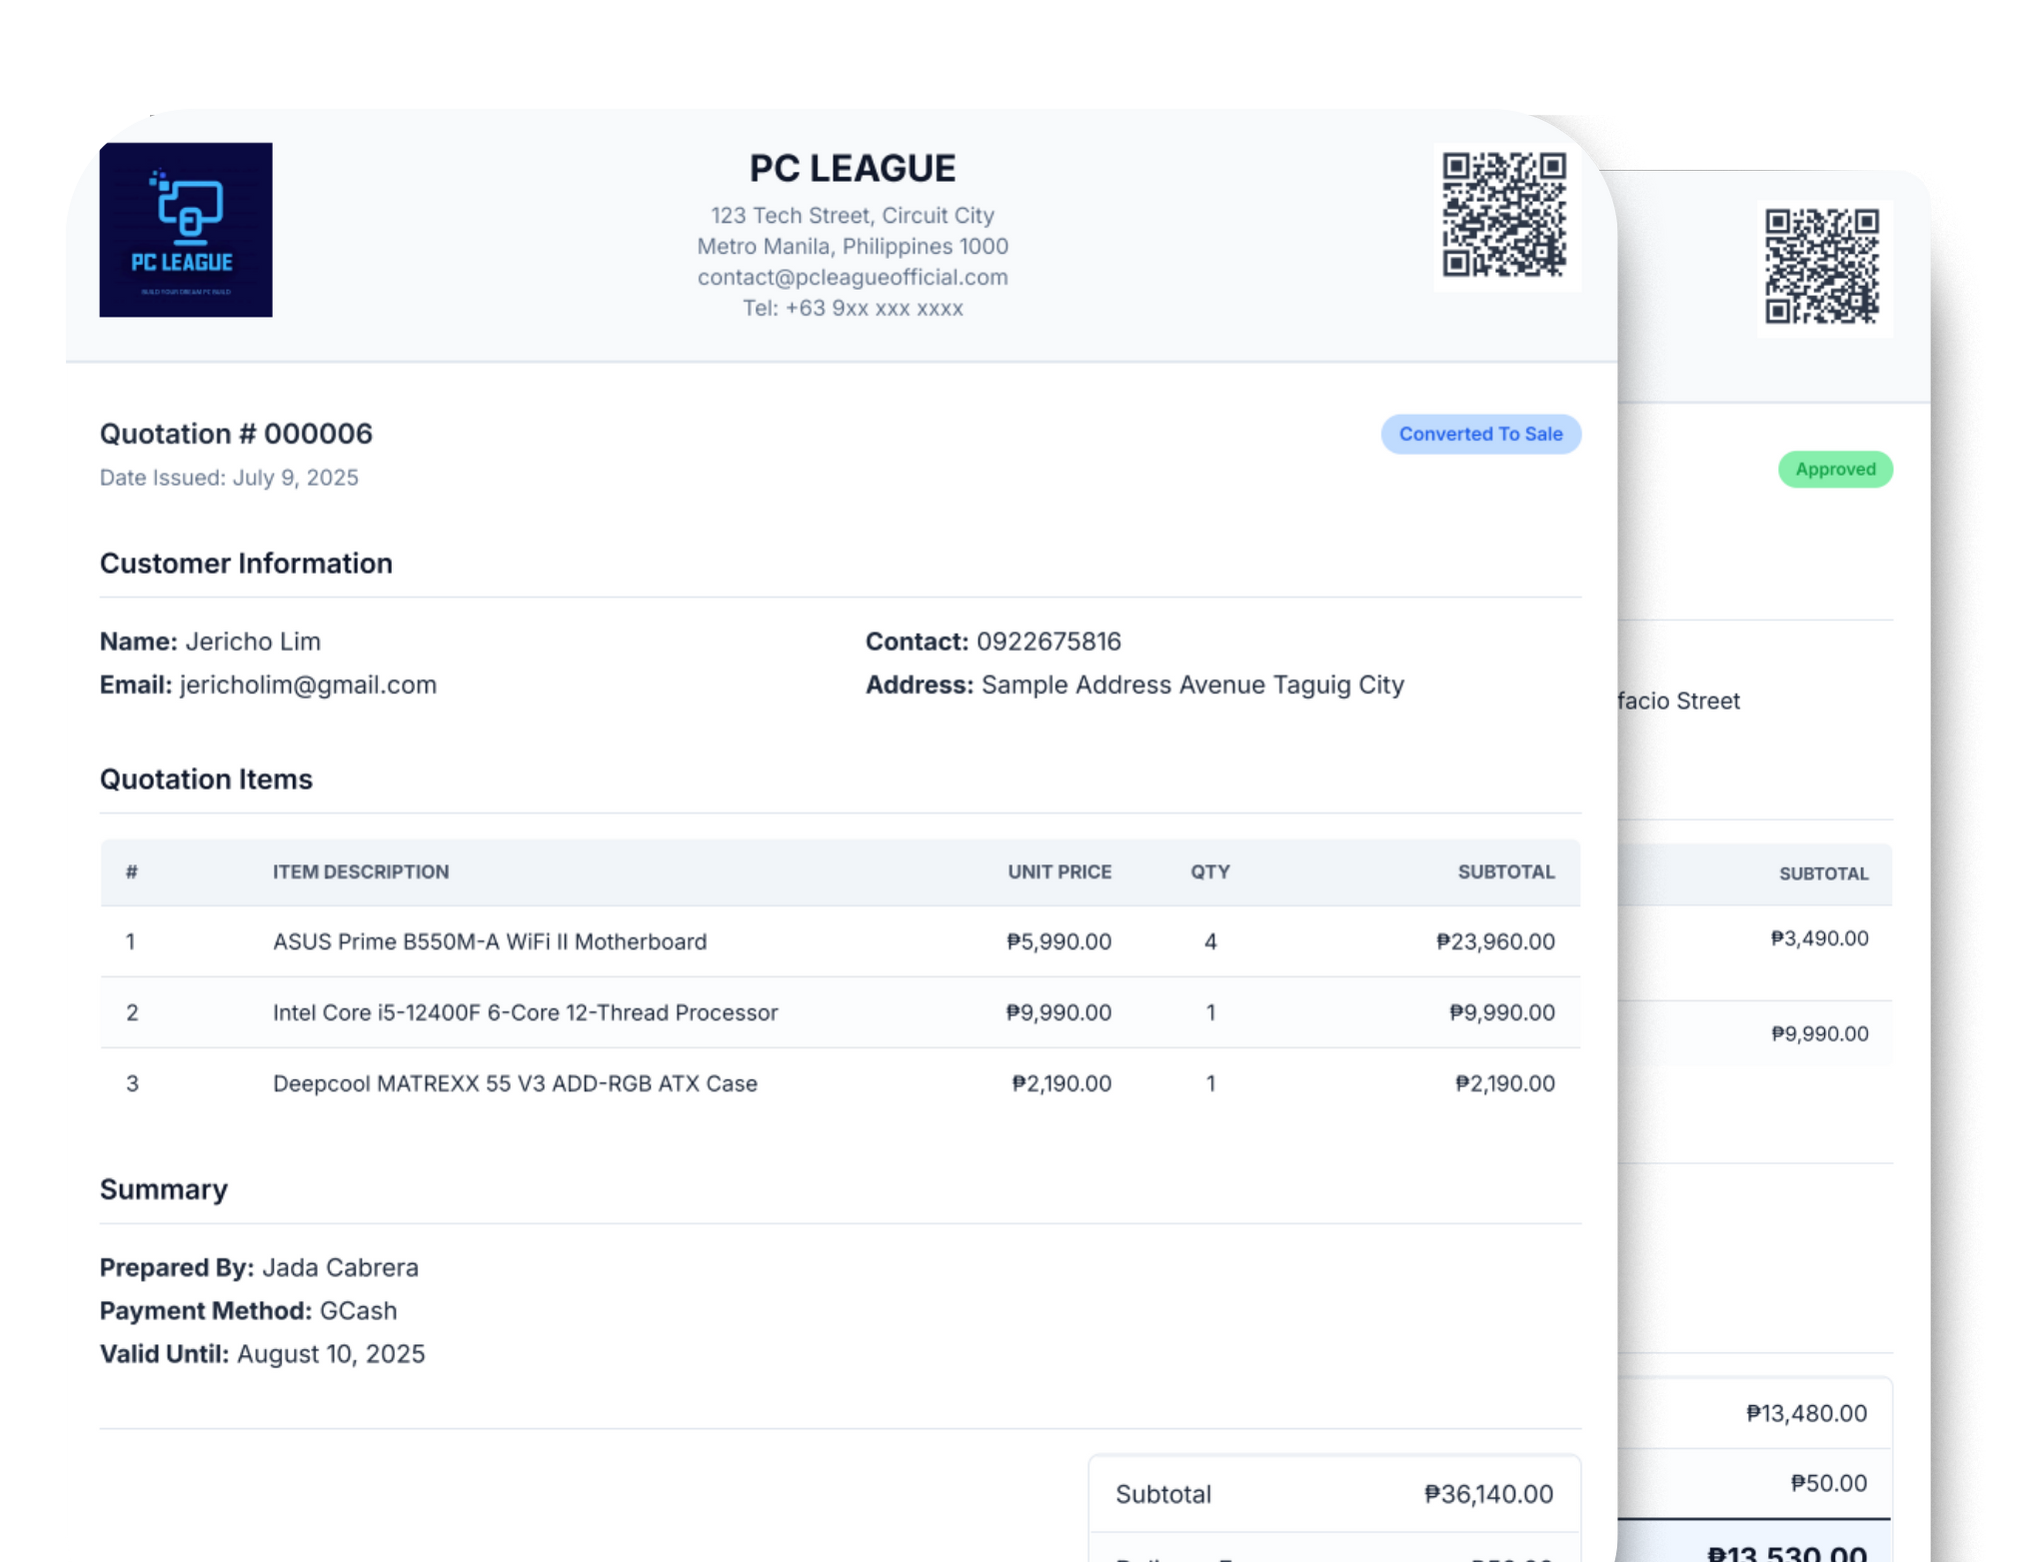Click Intel Core i5-12400F processor row

pos(840,1013)
